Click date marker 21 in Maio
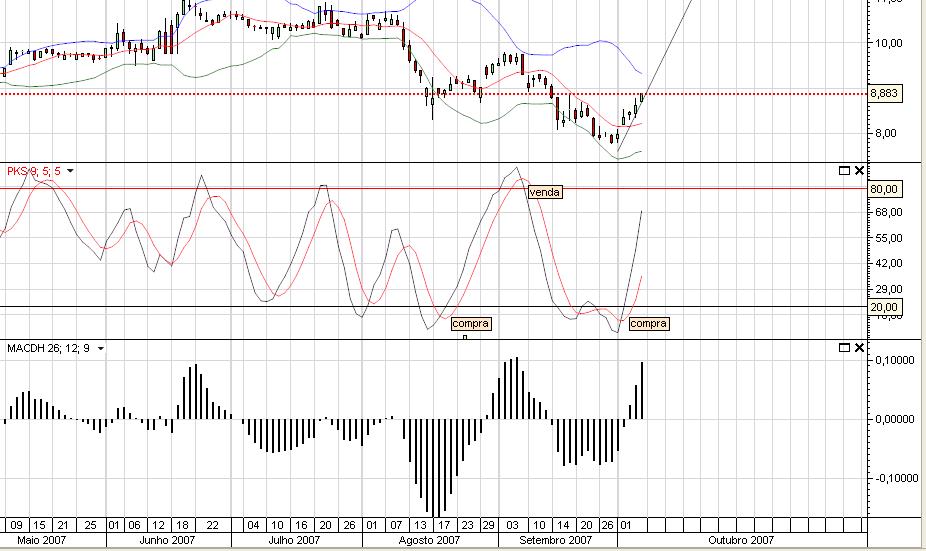 (63, 525)
